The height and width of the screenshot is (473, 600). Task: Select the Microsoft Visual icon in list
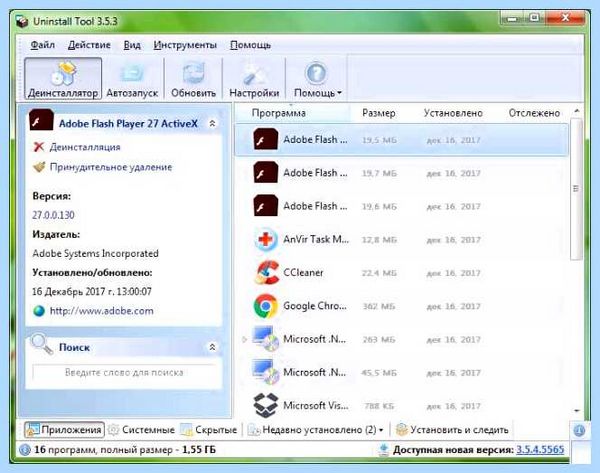pyautogui.click(x=266, y=405)
